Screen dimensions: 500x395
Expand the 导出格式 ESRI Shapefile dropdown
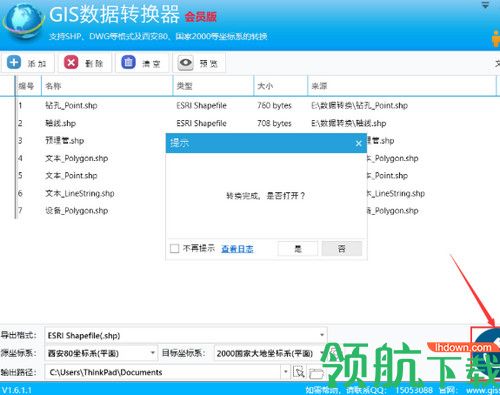tap(322, 335)
